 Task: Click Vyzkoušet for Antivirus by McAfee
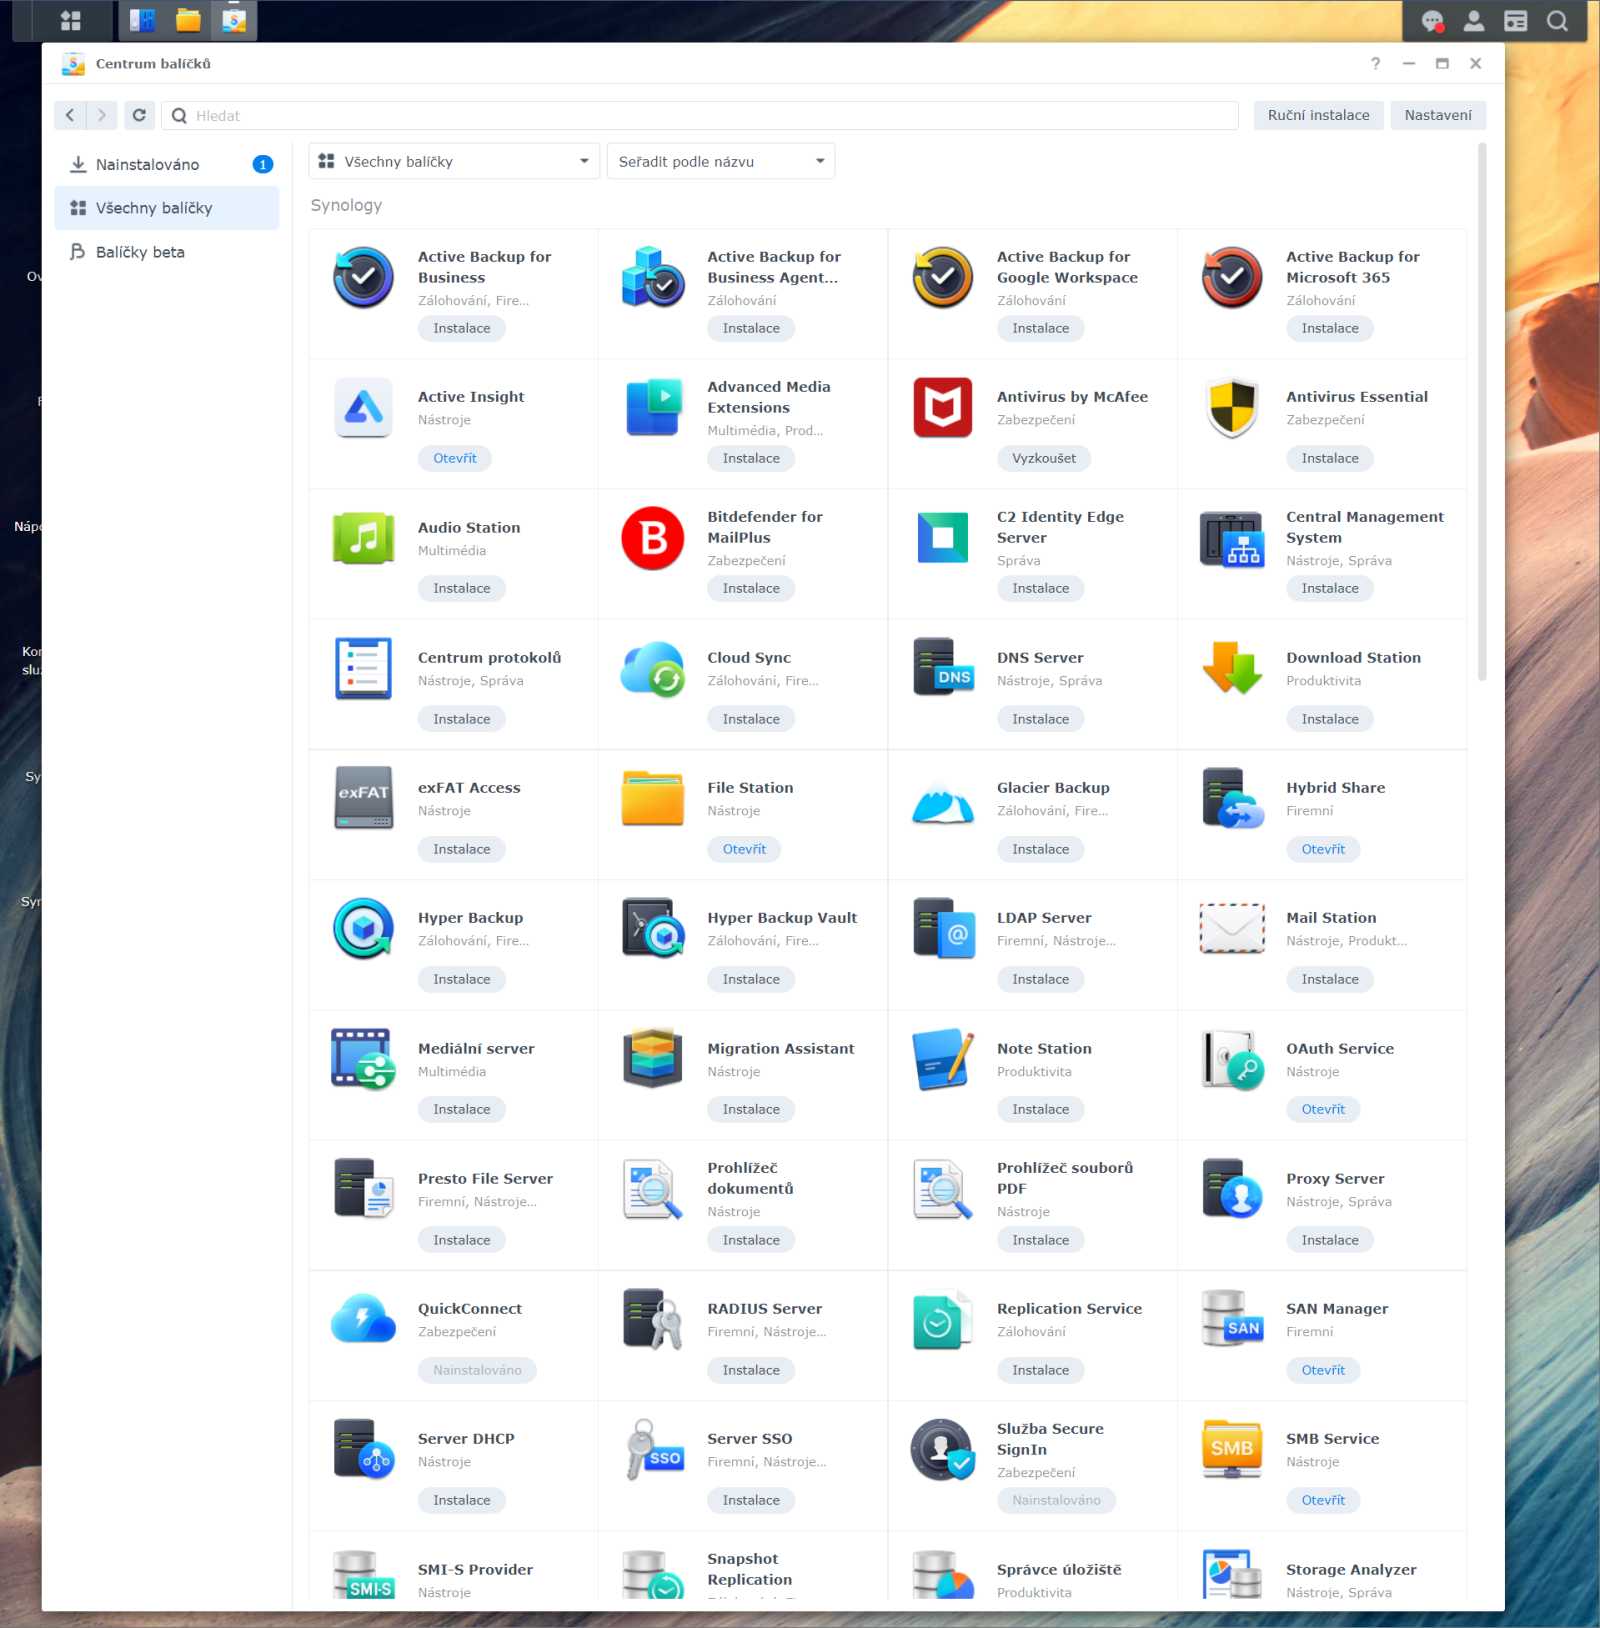(x=1044, y=458)
